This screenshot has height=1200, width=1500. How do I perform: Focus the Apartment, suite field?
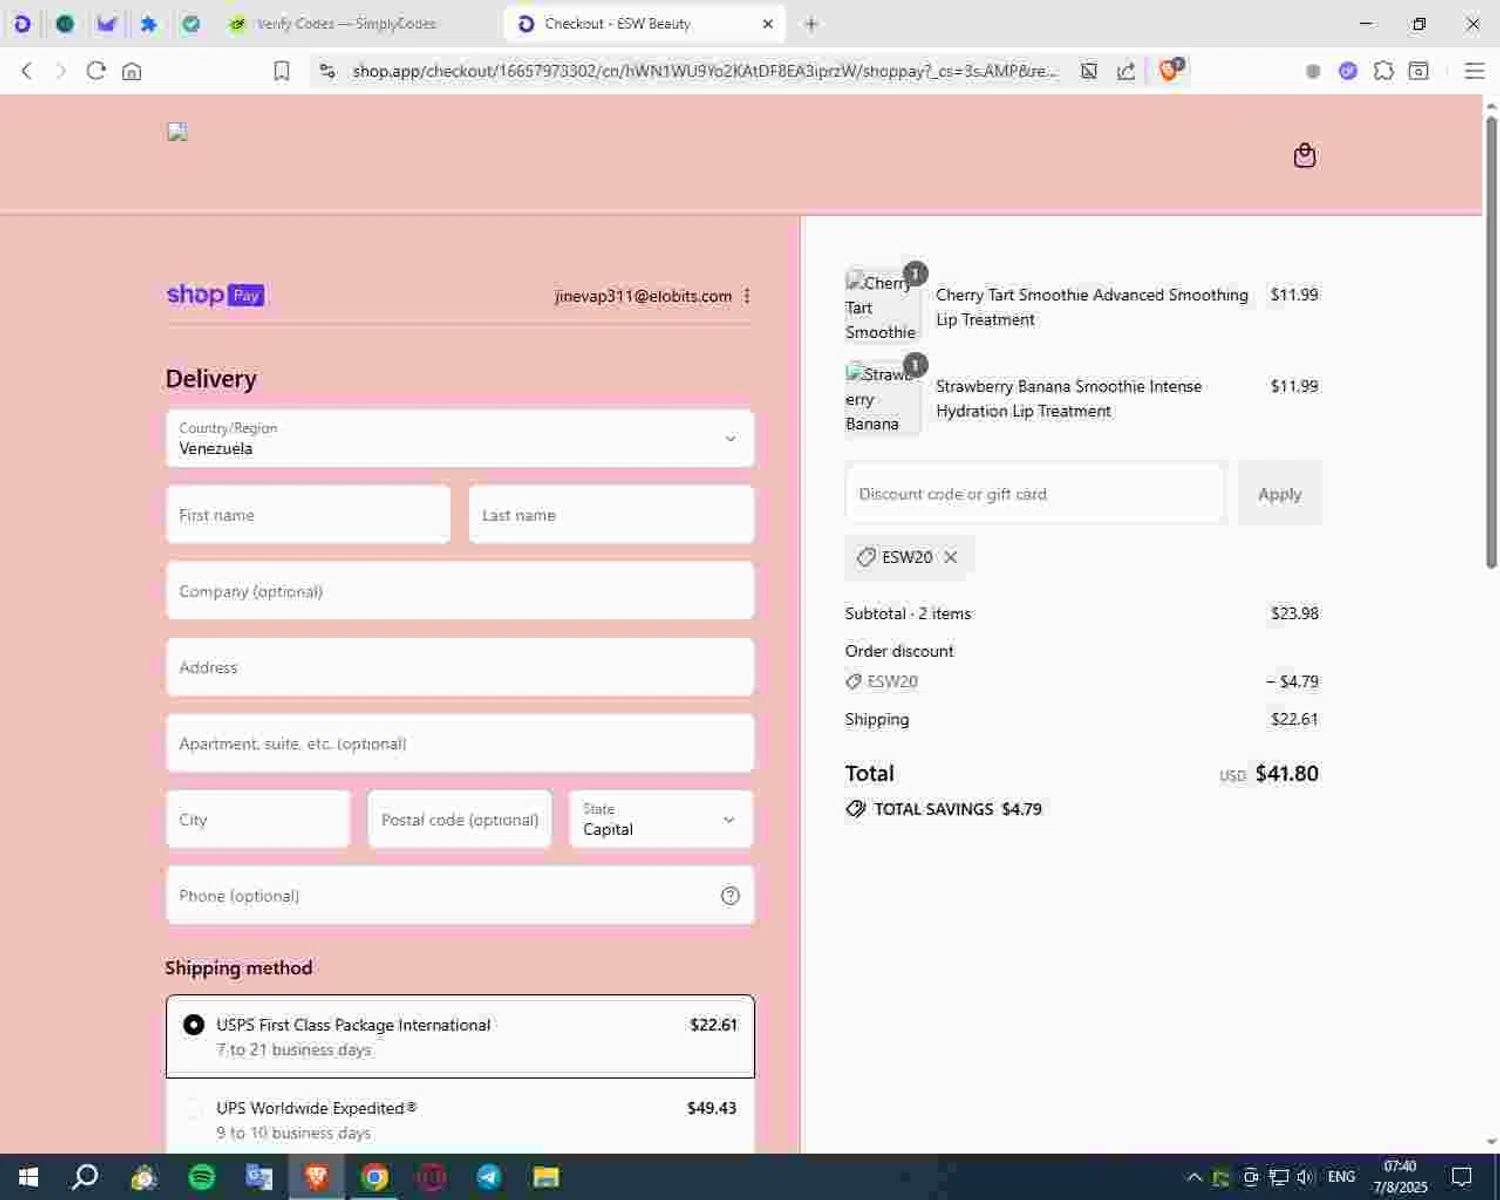(460, 743)
